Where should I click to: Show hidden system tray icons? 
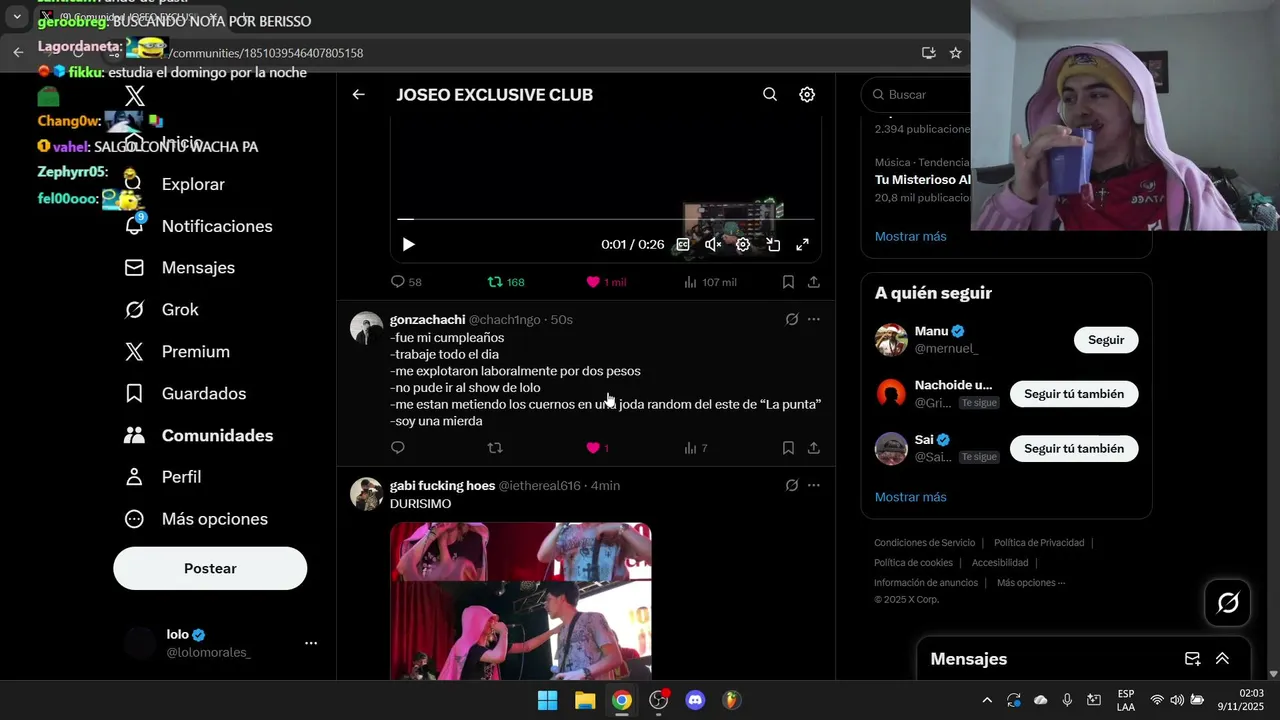[987, 700]
